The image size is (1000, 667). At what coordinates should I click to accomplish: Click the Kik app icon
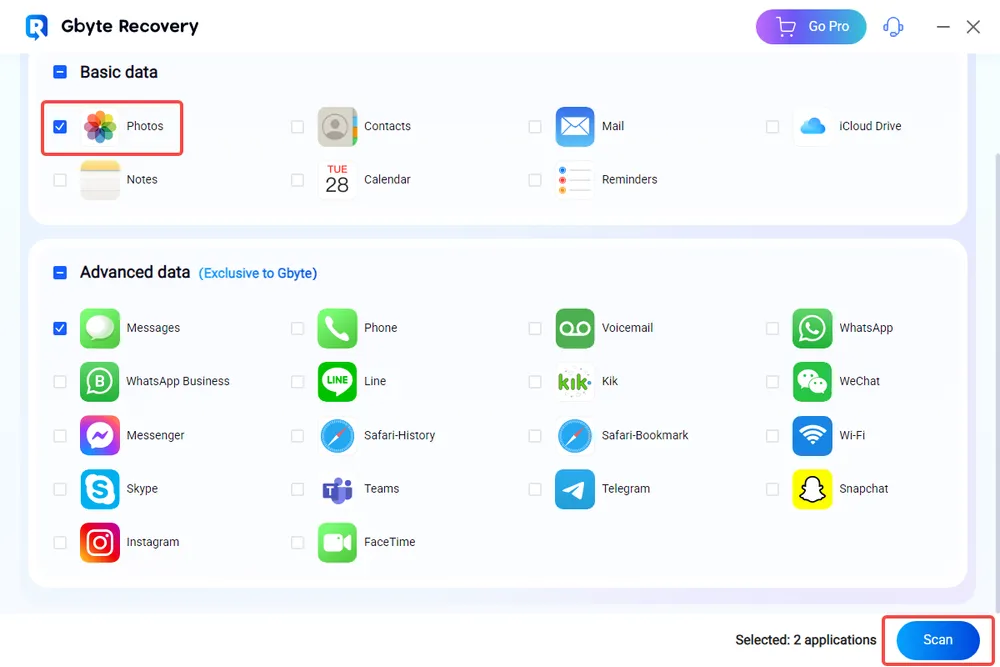[575, 381]
